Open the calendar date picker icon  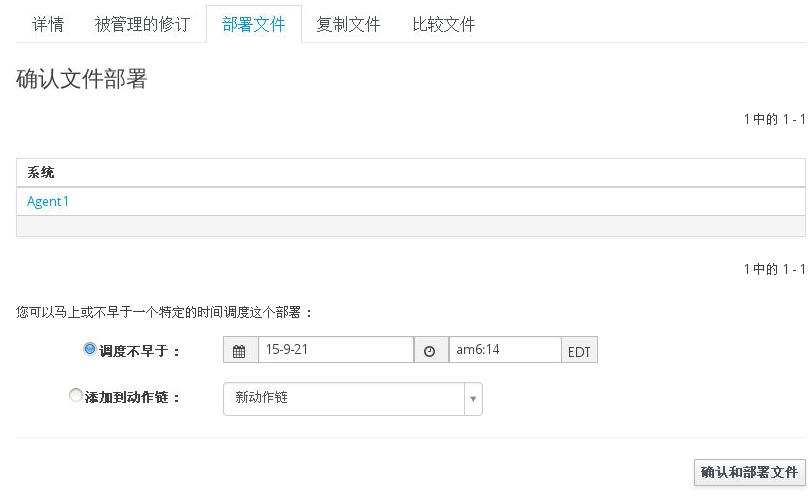240,351
